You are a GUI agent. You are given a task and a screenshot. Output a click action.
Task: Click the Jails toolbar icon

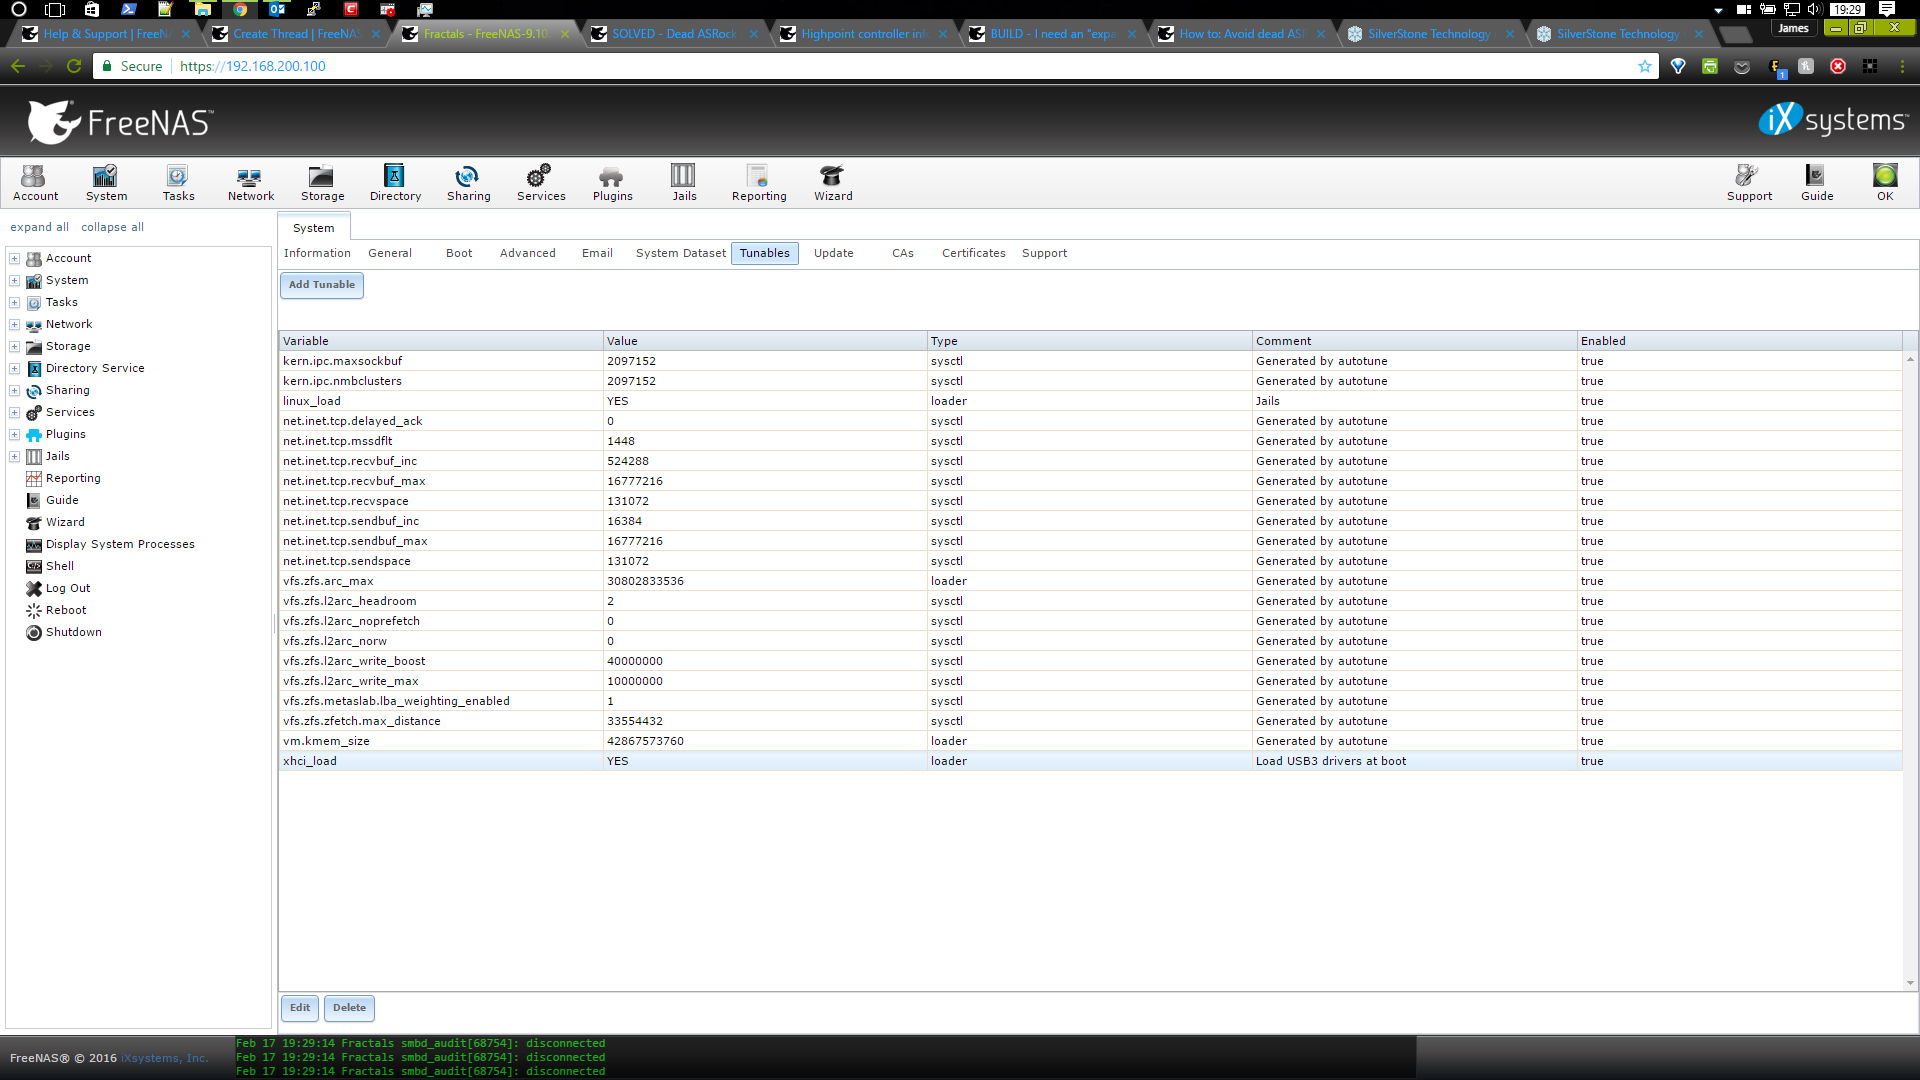pyautogui.click(x=684, y=183)
